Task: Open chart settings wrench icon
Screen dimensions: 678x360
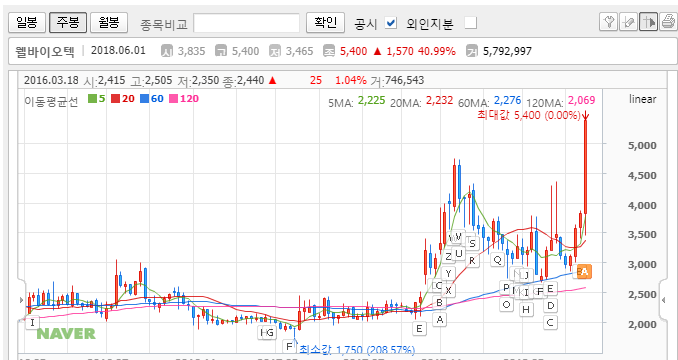Action: (x=608, y=22)
